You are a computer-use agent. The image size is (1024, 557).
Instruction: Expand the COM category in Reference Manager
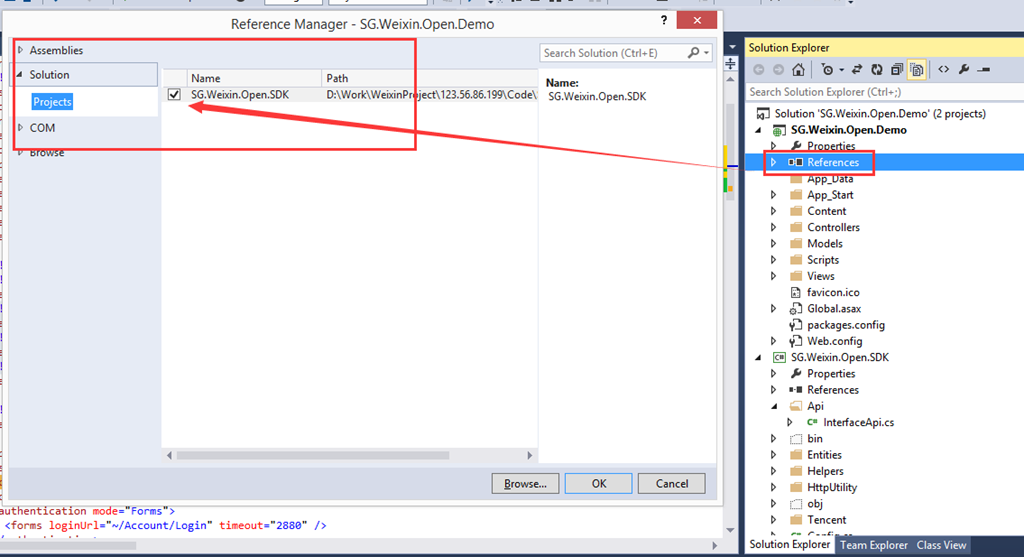pos(21,128)
